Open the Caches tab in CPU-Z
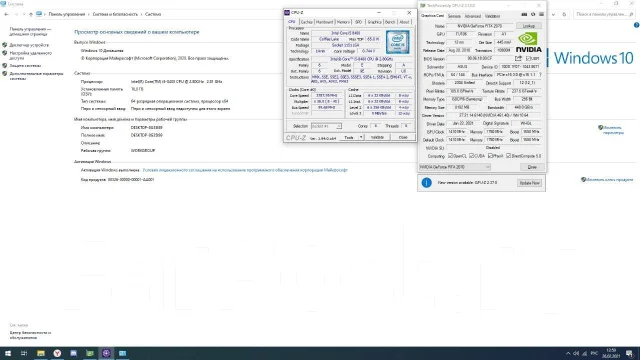Screen dimensions: 640x360 [x=307, y=22]
